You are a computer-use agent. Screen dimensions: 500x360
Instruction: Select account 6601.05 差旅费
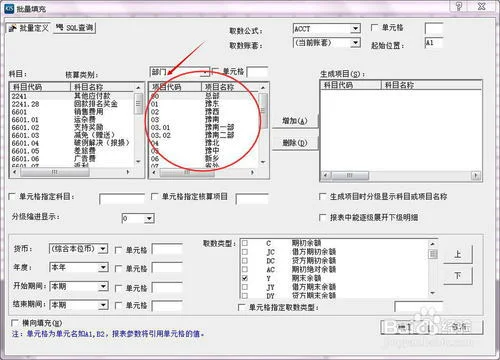pos(72,151)
